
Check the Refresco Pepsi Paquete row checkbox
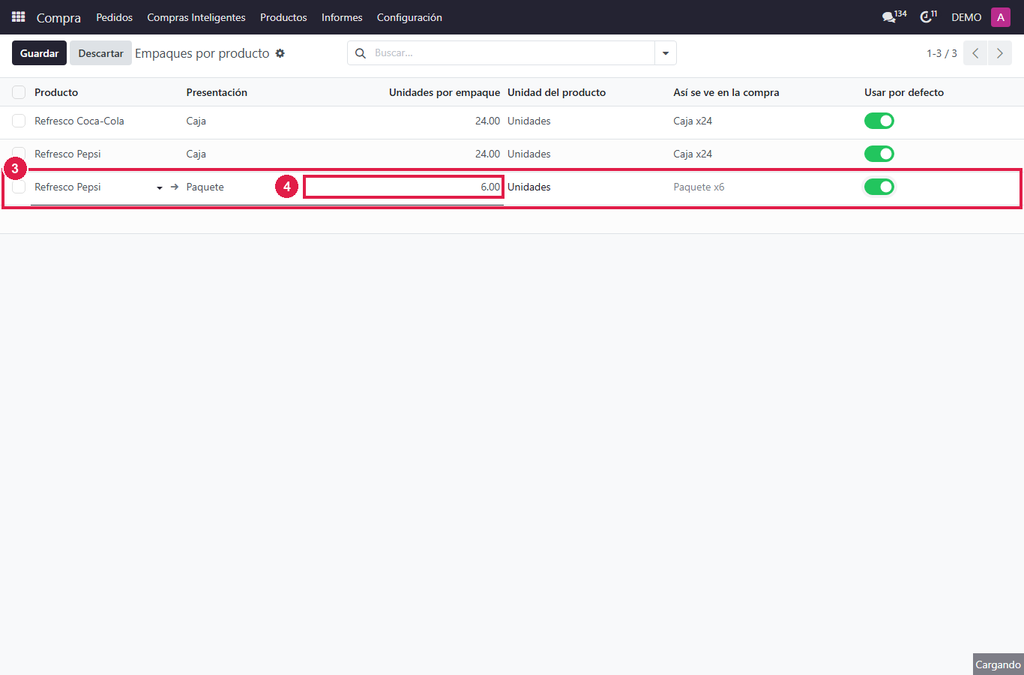[x=19, y=187]
